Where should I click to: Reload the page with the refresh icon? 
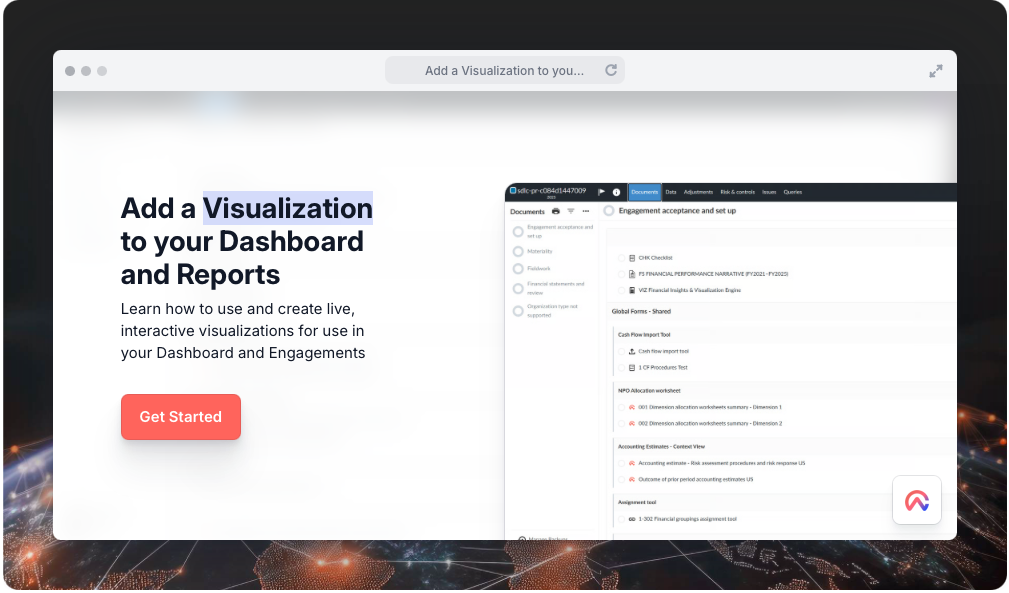point(611,70)
